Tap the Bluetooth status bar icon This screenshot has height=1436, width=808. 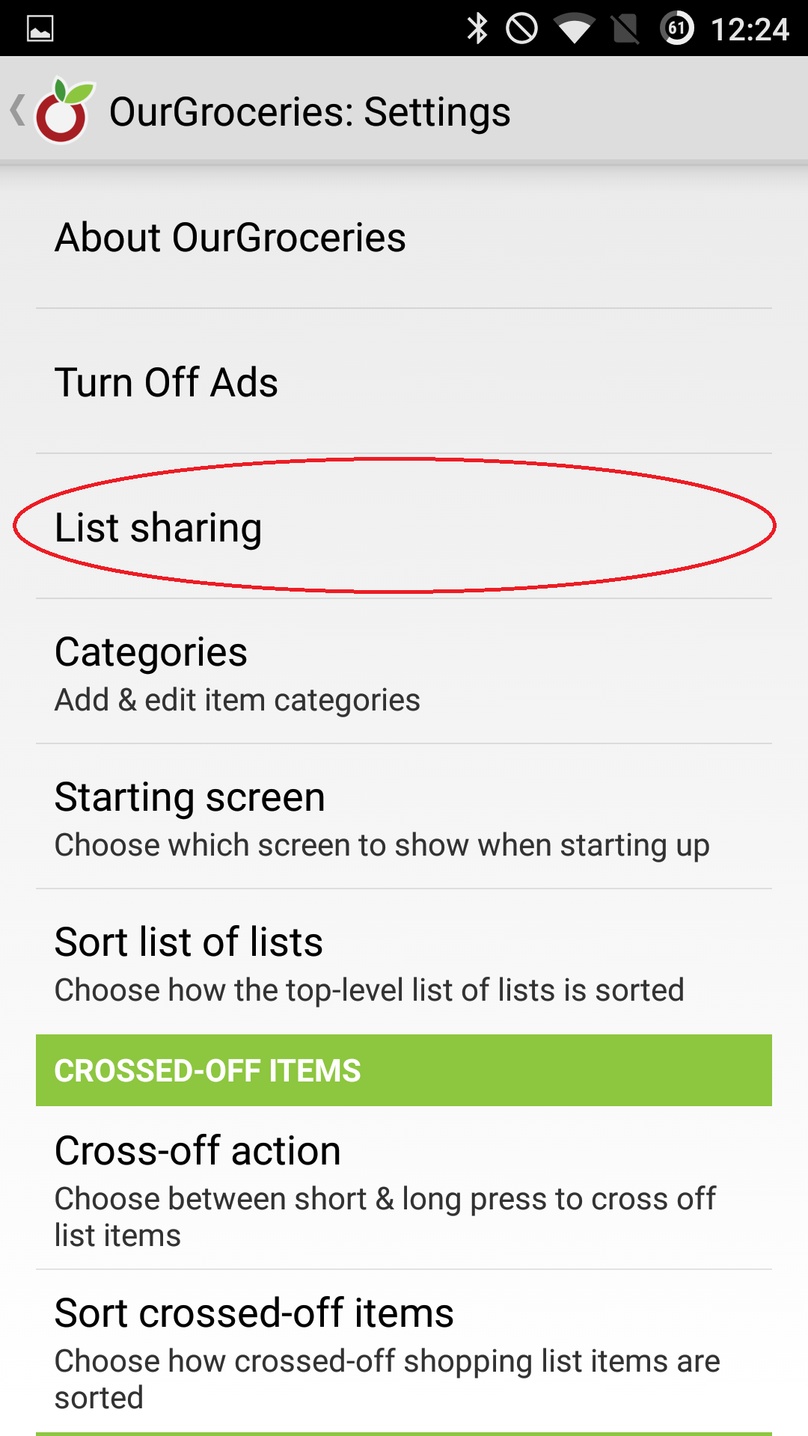[478, 29]
